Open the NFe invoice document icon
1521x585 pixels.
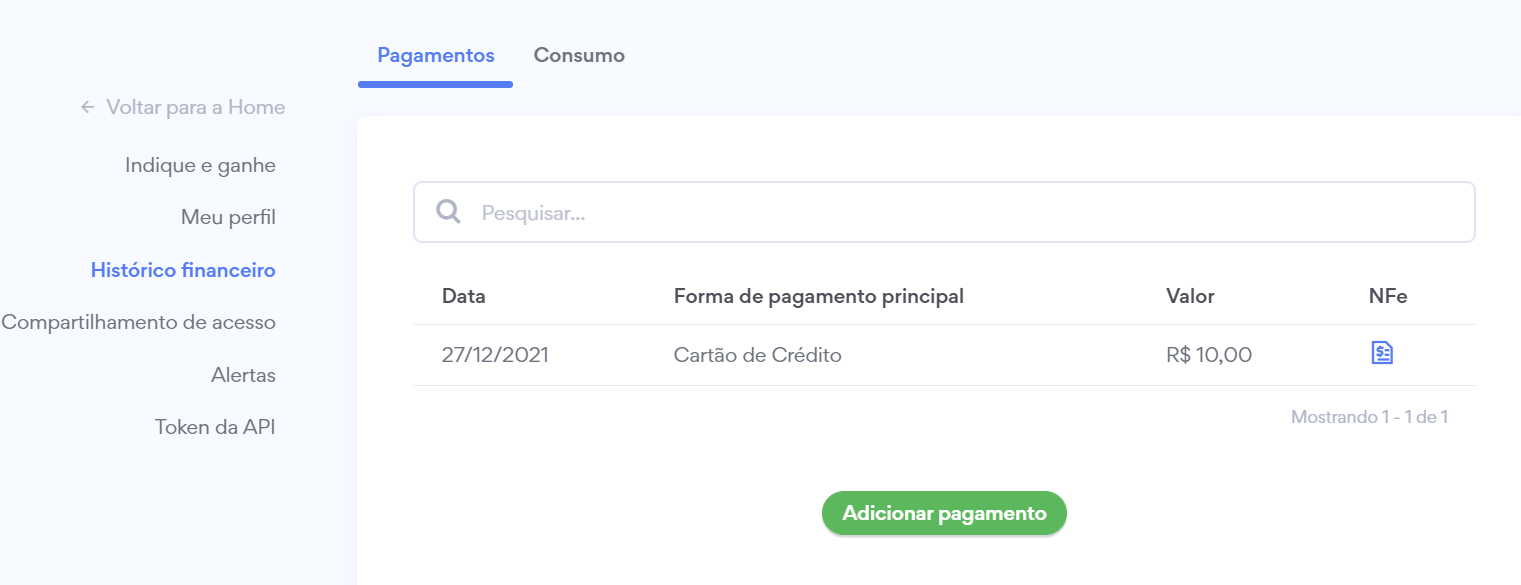pos(1382,353)
